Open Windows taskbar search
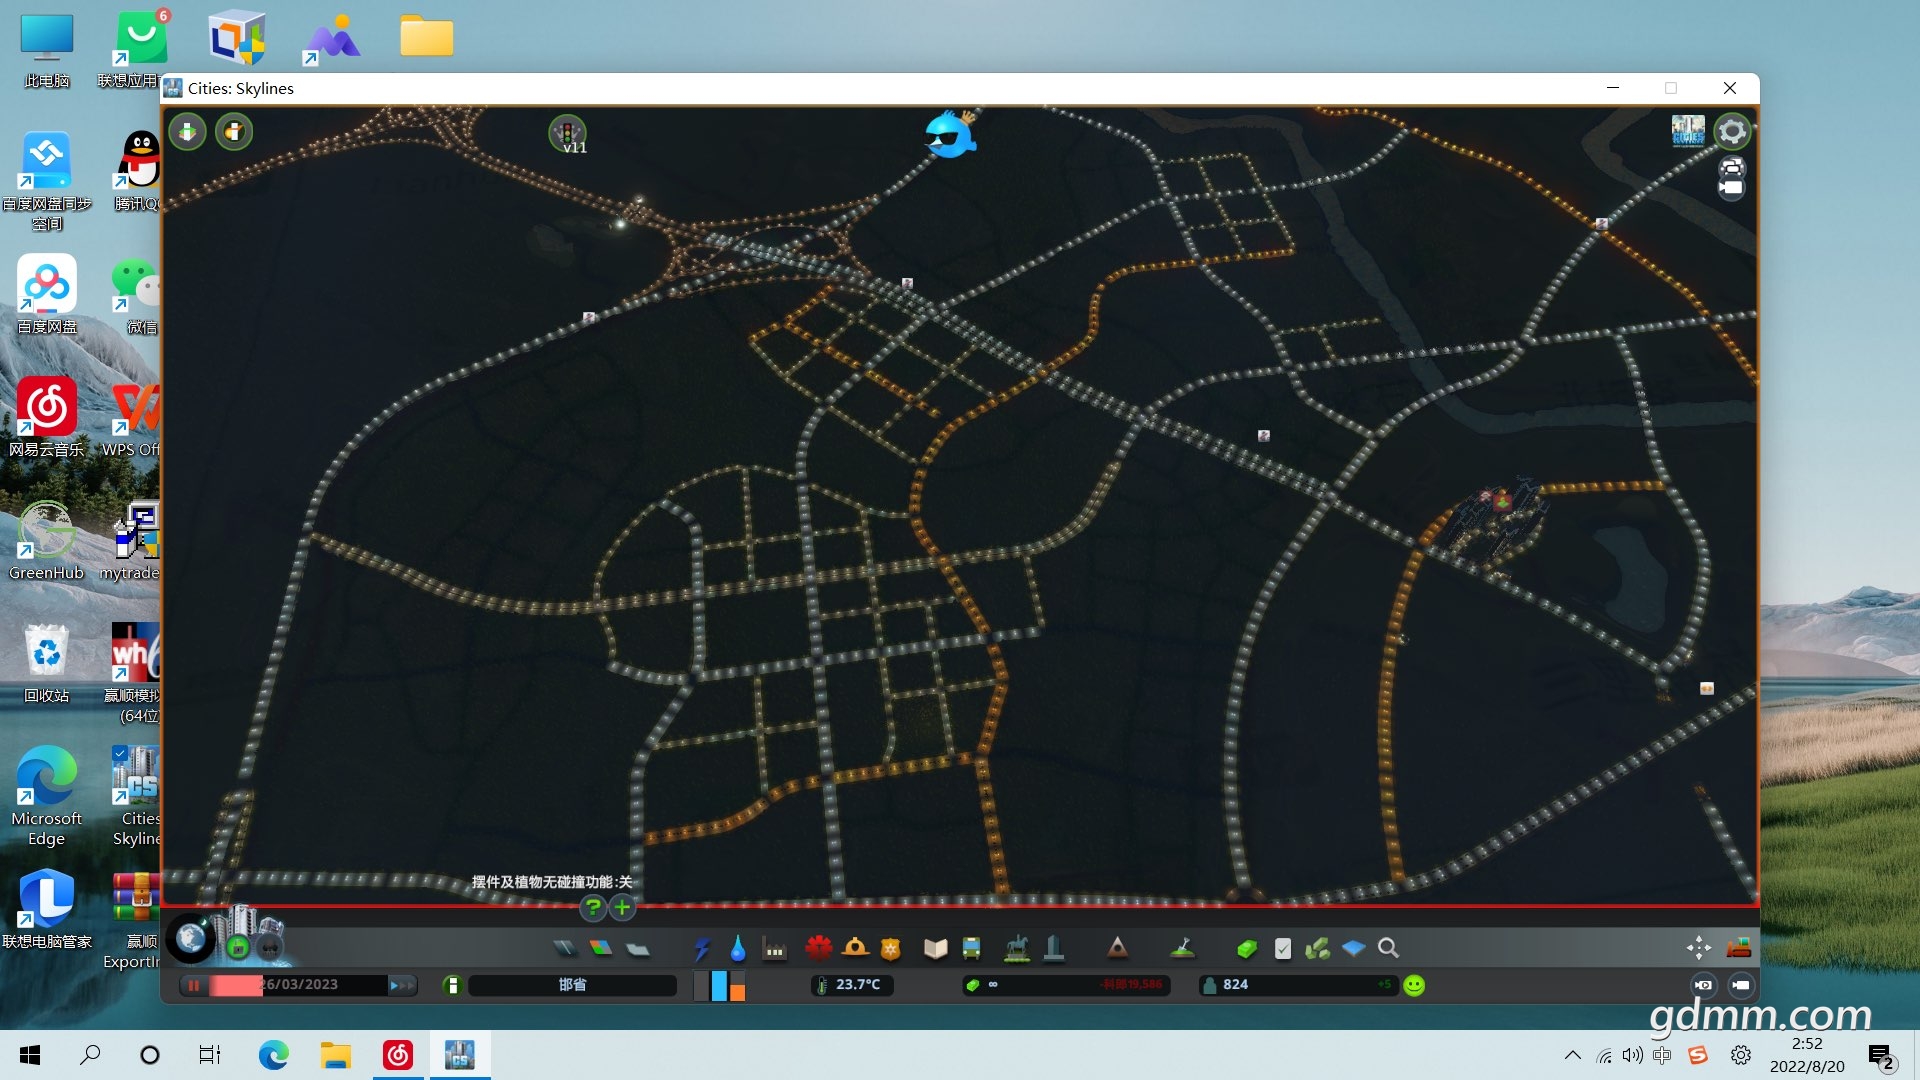 pos(90,1055)
